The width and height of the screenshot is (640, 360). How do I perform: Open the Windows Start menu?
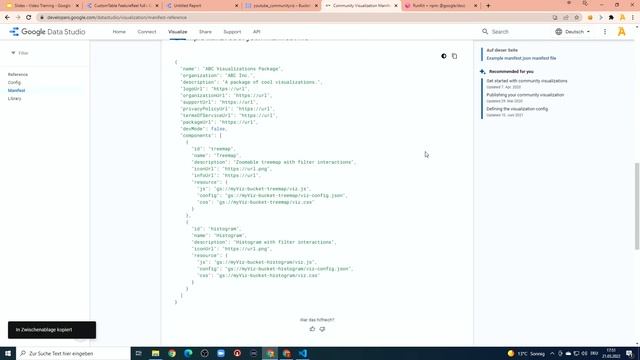tap(8, 353)
